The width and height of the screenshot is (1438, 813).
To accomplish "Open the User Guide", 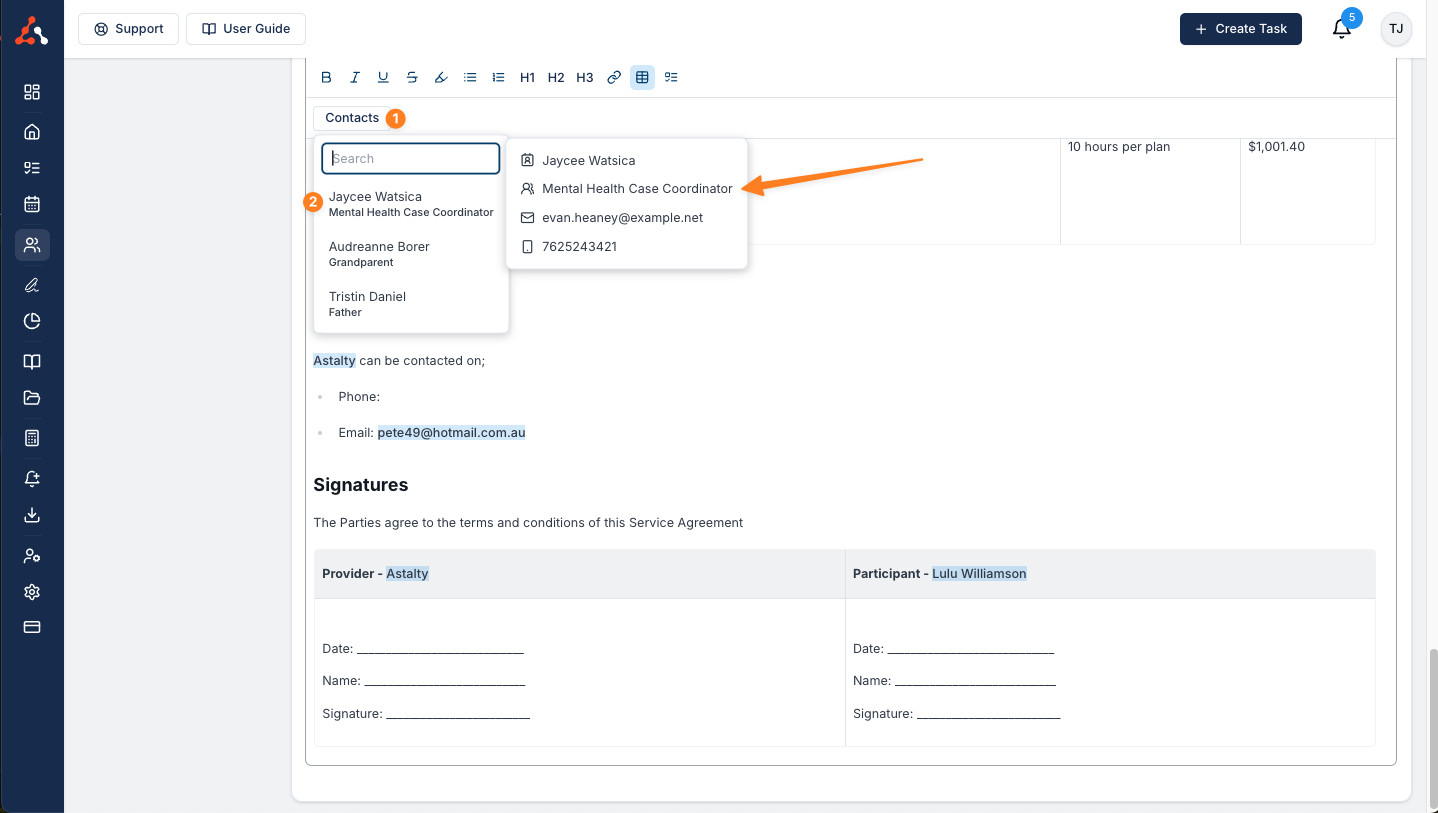I will 246,29.
